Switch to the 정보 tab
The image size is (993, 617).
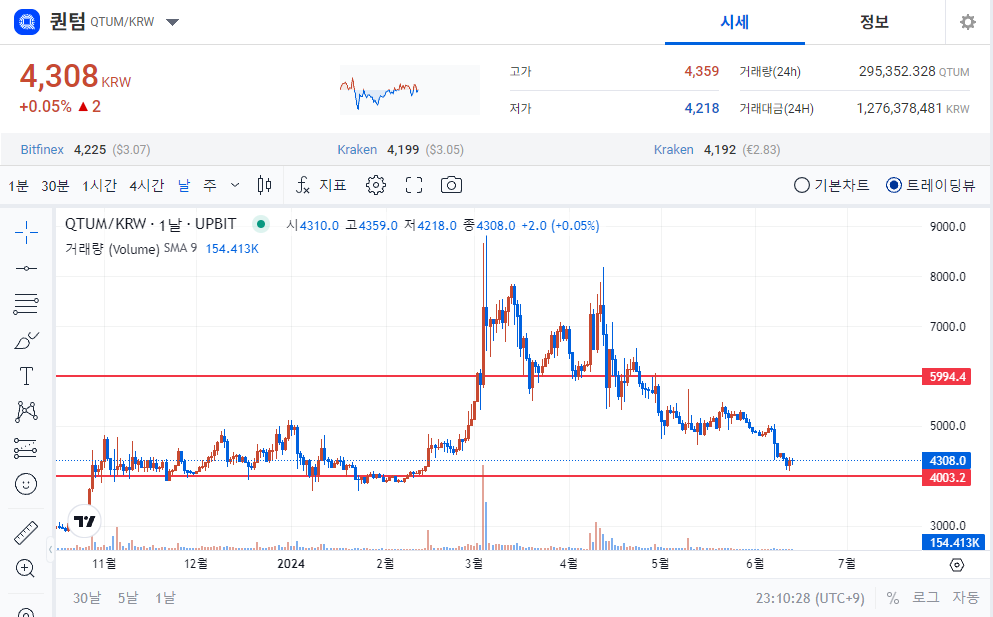point(874,22)
